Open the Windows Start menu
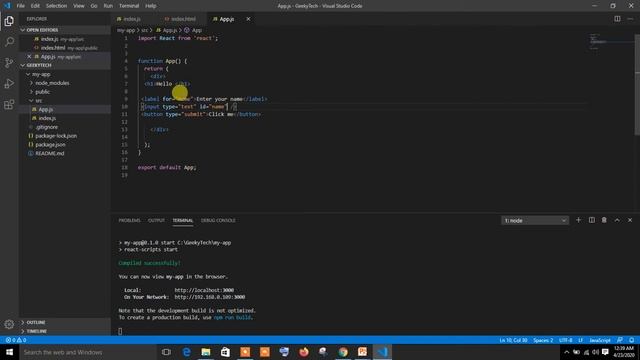The height and width of the screenshot is (360, 640). [9, 352]
